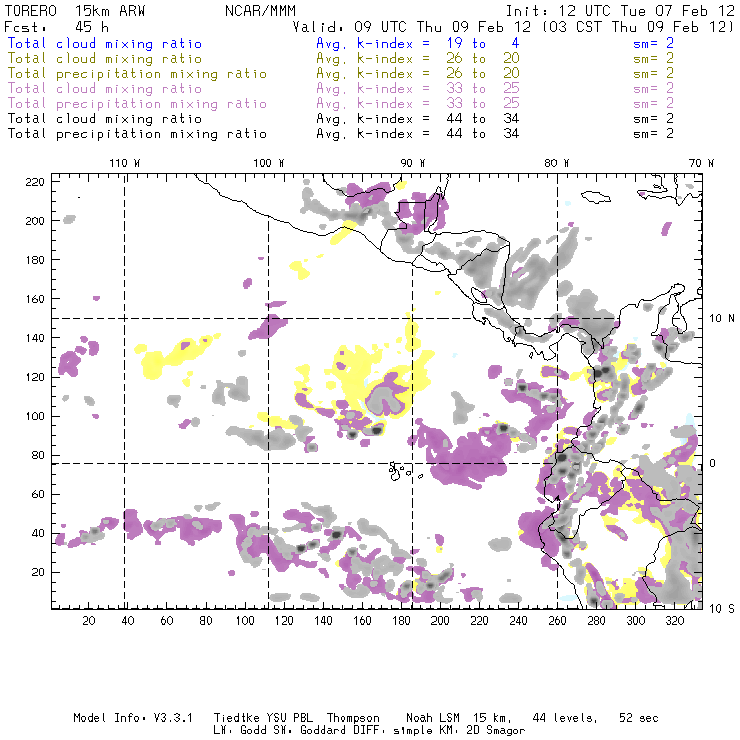Click "Init: 12 UTC Tue 07 Feb 12"
The width and height of the screenshot is (740, 740).
(x=620, y=11)
